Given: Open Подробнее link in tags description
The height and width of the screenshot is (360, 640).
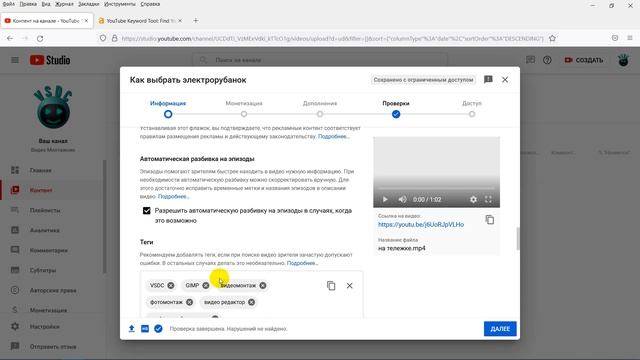Looking at the screenshot, I should click(x=302, y=263).
